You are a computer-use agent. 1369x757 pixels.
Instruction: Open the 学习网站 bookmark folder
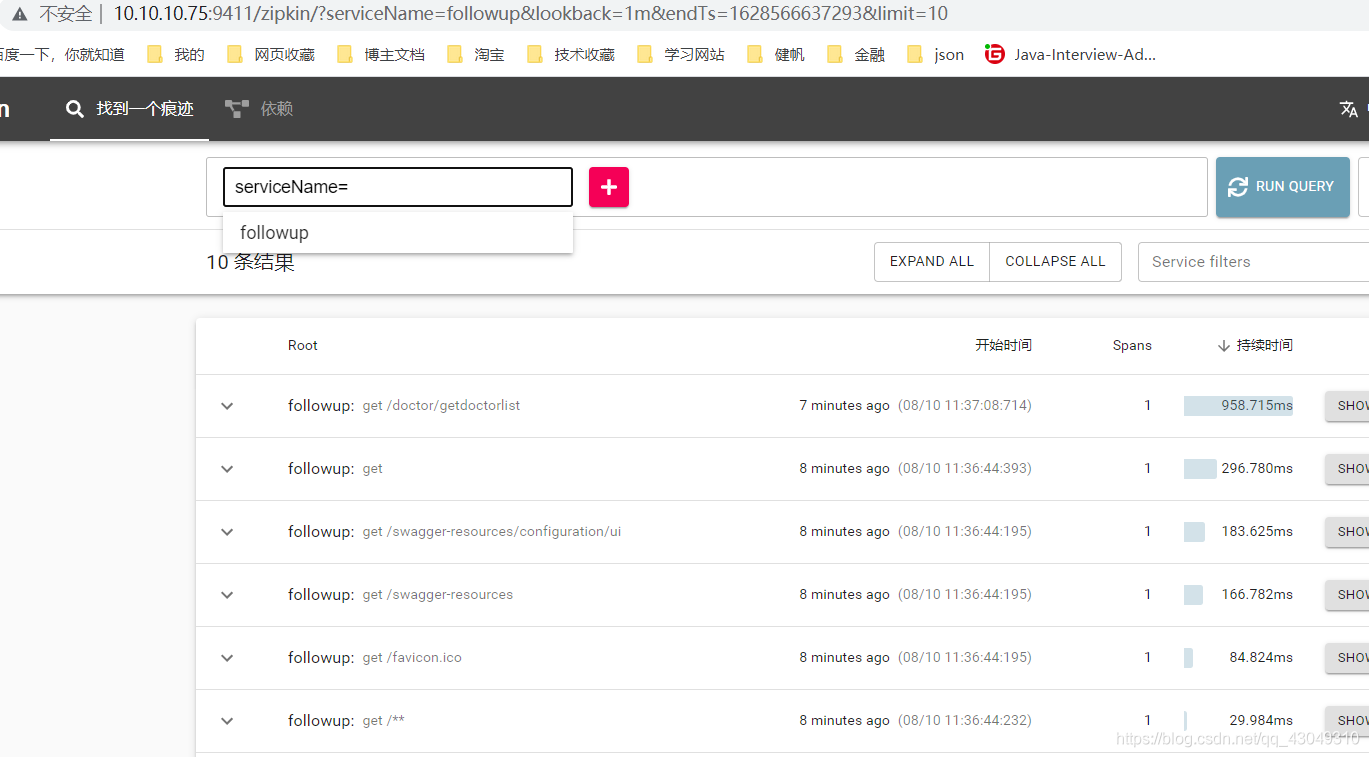pos(681,54)
